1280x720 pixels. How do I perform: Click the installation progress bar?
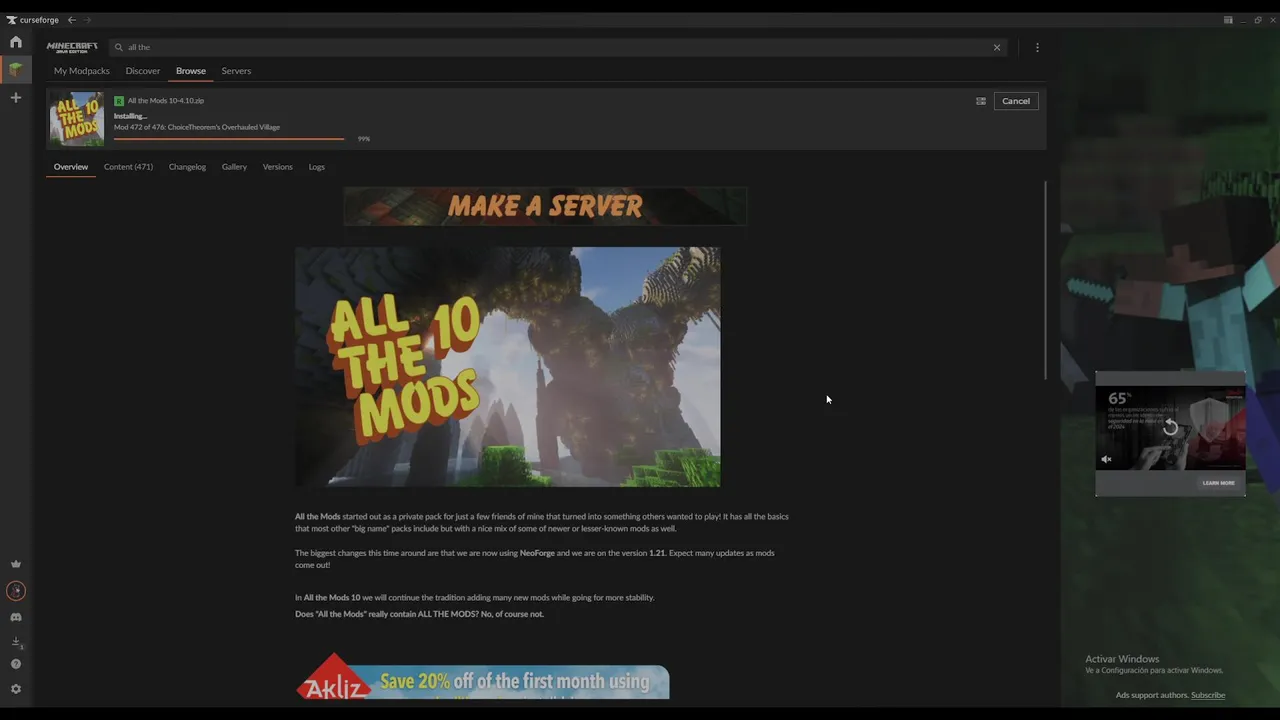click(229, 138)
